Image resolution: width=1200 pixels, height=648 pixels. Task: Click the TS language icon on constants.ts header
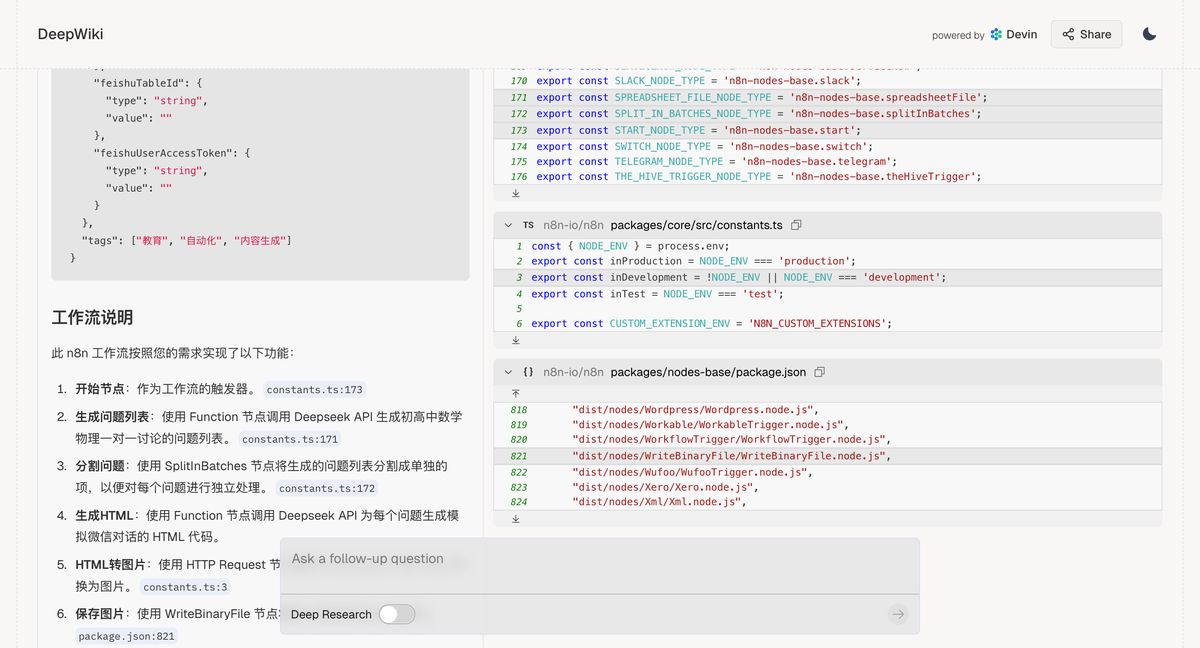click(x=527, y=225)
